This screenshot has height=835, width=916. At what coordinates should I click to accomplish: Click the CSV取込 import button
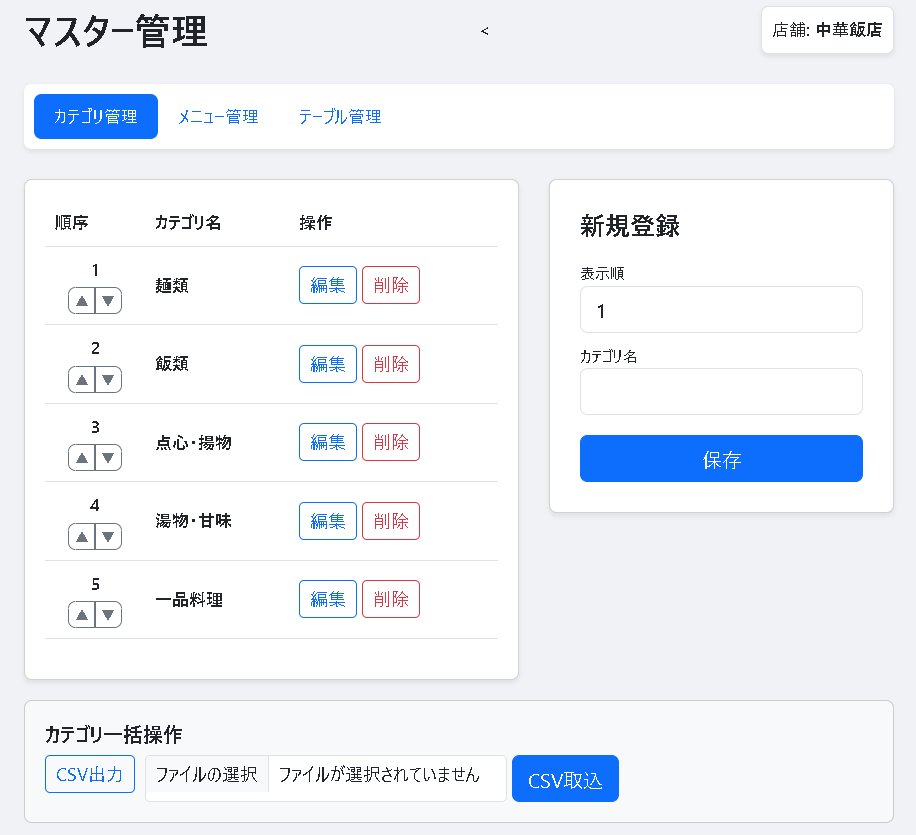pos(565,779)
